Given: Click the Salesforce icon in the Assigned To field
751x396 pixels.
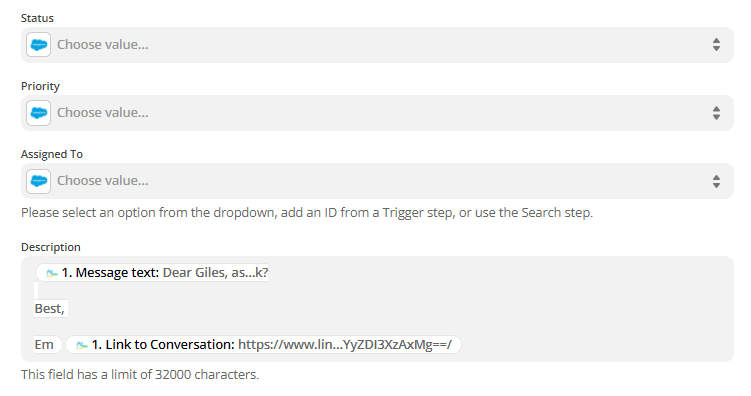Looking at the screenshot, I should [x=38, y=181].
